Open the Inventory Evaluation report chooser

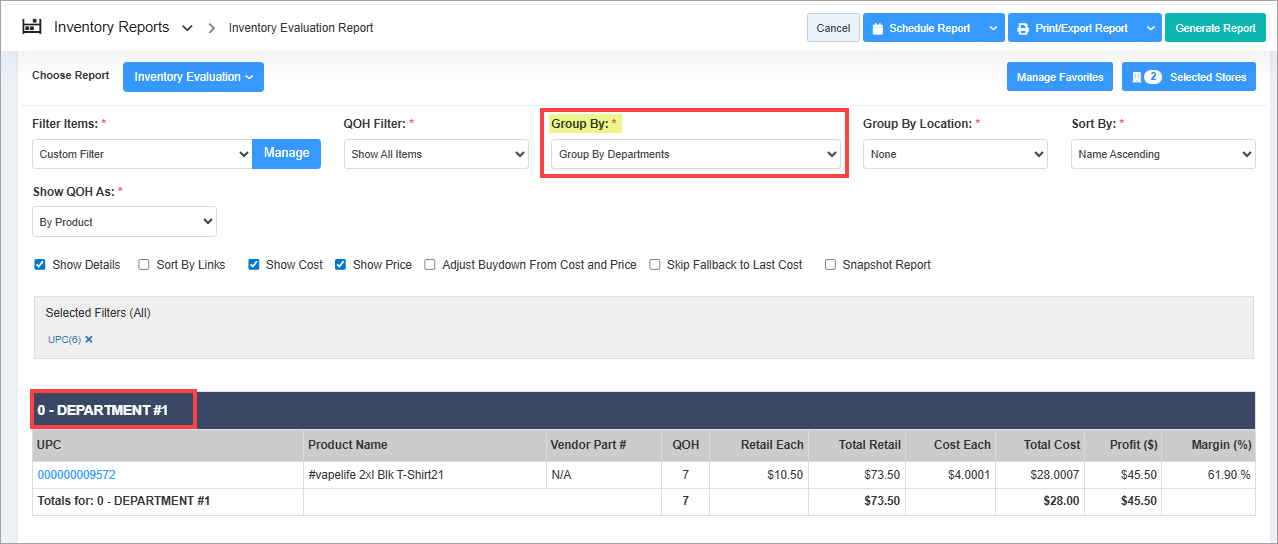pyautogui.click(x=193, y=77)
